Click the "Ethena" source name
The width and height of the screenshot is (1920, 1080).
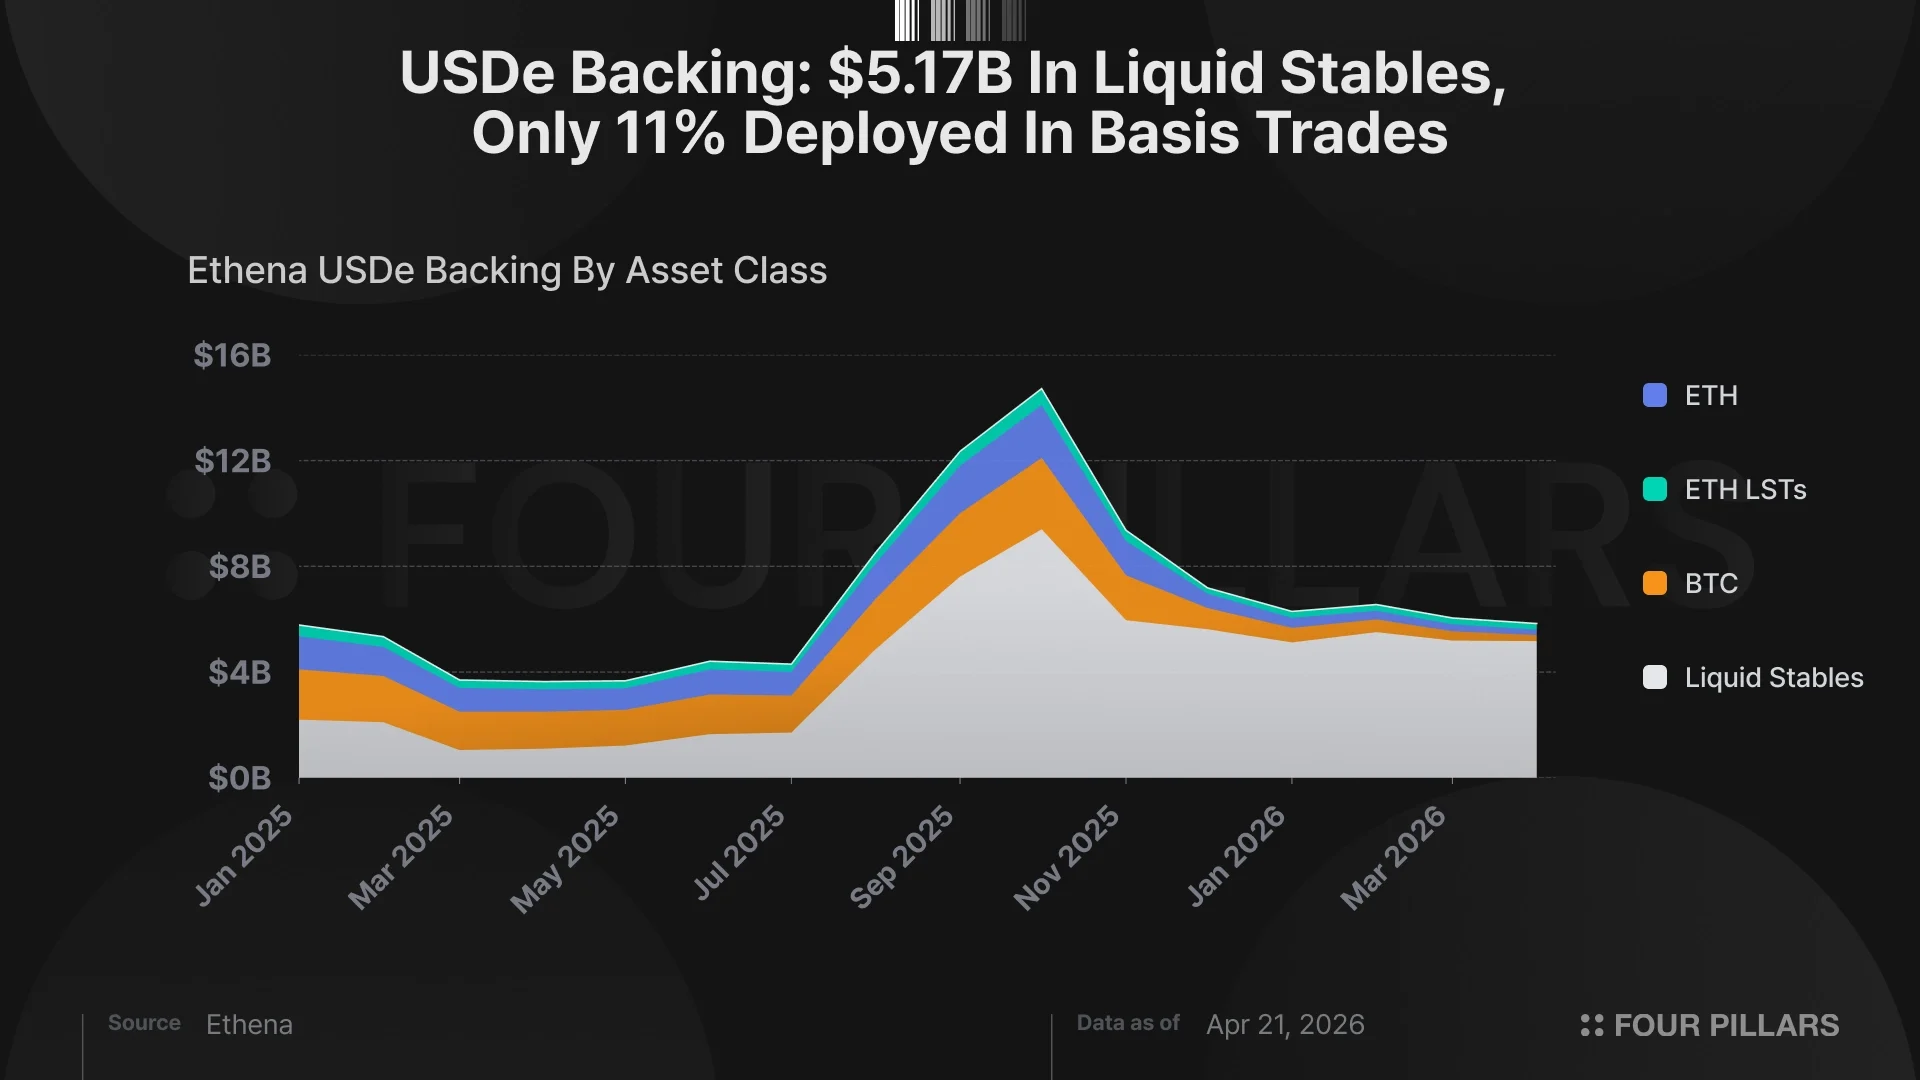(x=249, y=1024)
